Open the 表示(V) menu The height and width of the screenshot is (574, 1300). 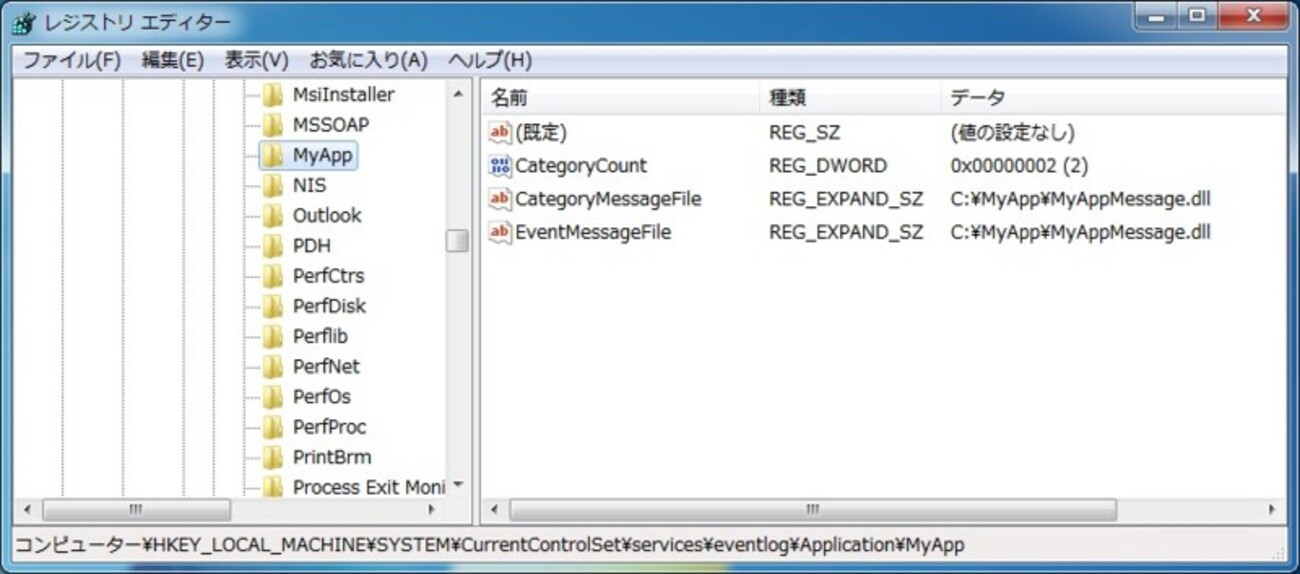click(x=256, y=61)
